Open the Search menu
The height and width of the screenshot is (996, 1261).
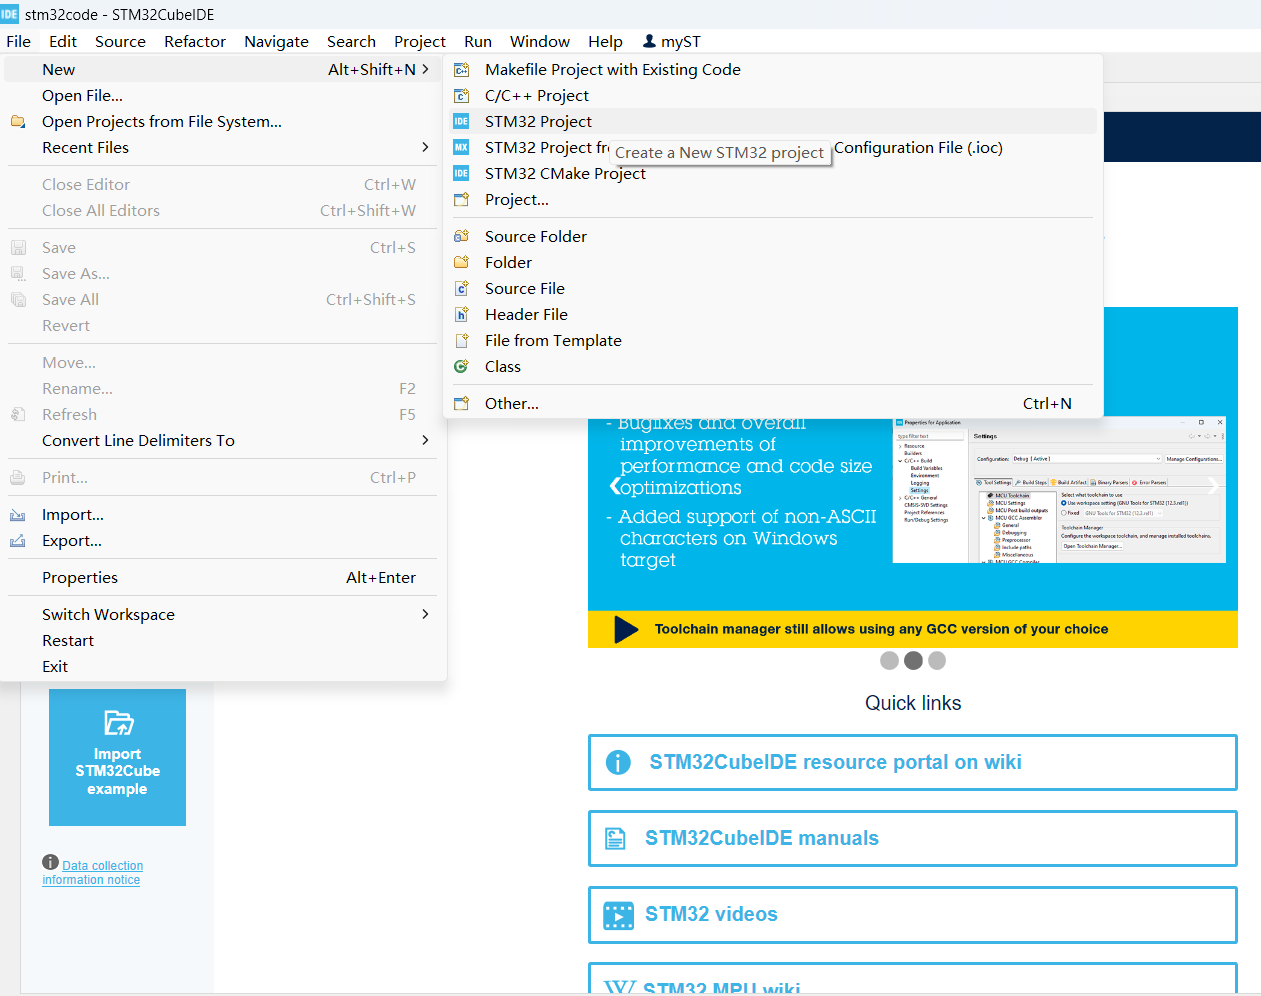[x=351, y=42]
